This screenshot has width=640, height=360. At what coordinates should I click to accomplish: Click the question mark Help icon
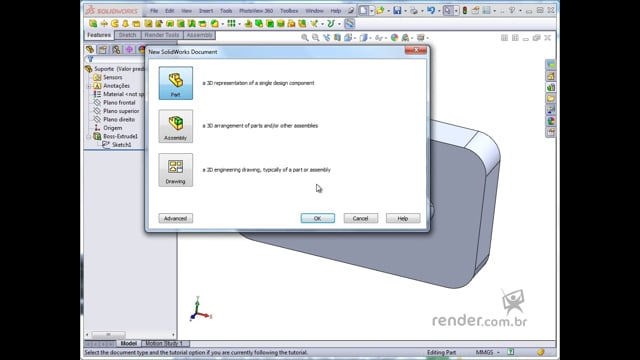pos(512,11)
